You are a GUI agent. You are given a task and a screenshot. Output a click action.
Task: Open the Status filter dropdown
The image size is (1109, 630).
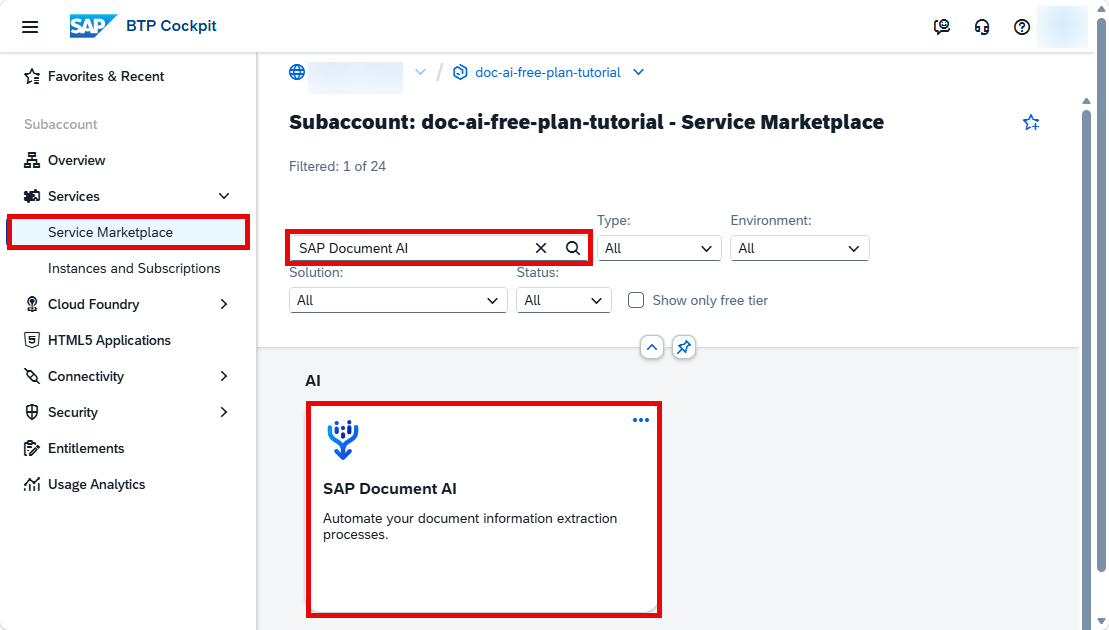coord(564,301)
